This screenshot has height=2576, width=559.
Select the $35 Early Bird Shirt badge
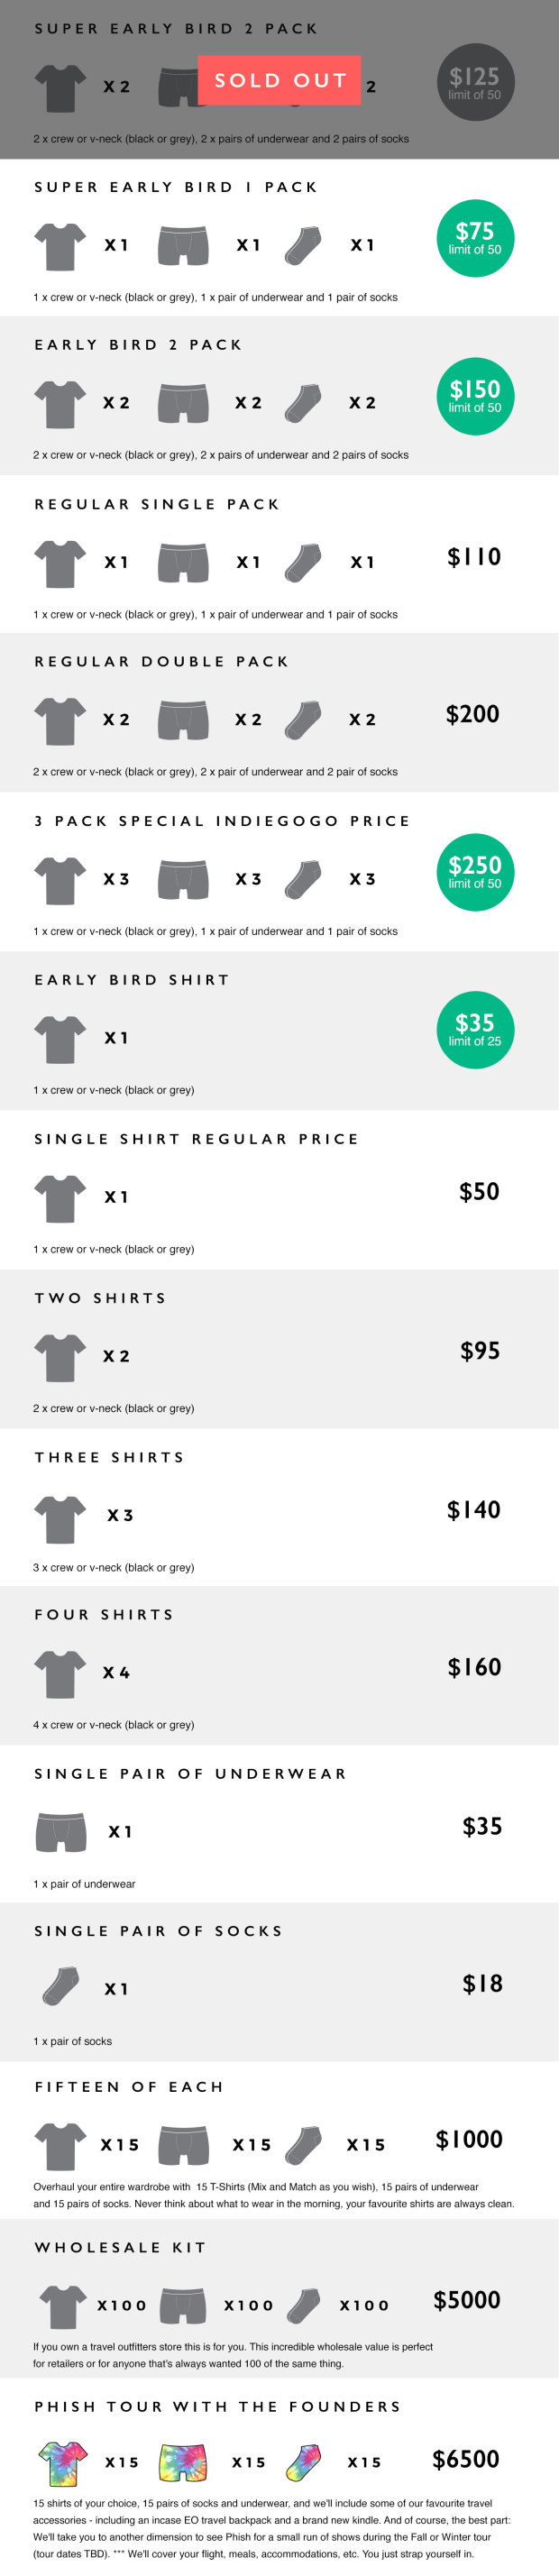(475, 1031)
